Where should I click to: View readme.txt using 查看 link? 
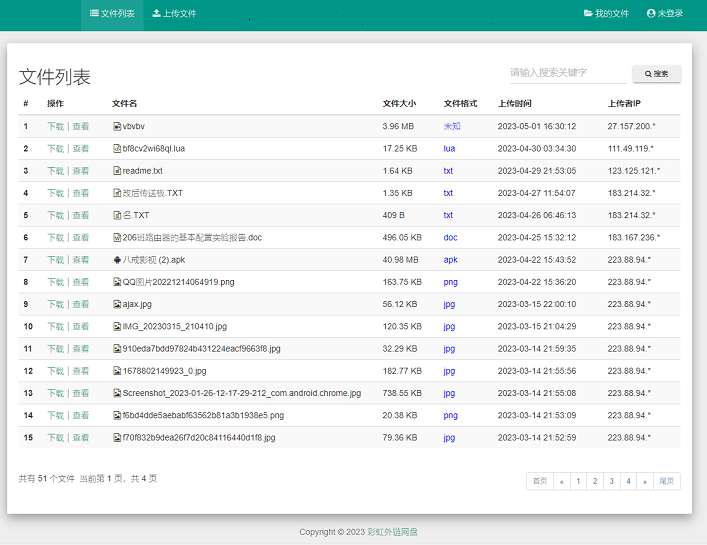(81, 171)
